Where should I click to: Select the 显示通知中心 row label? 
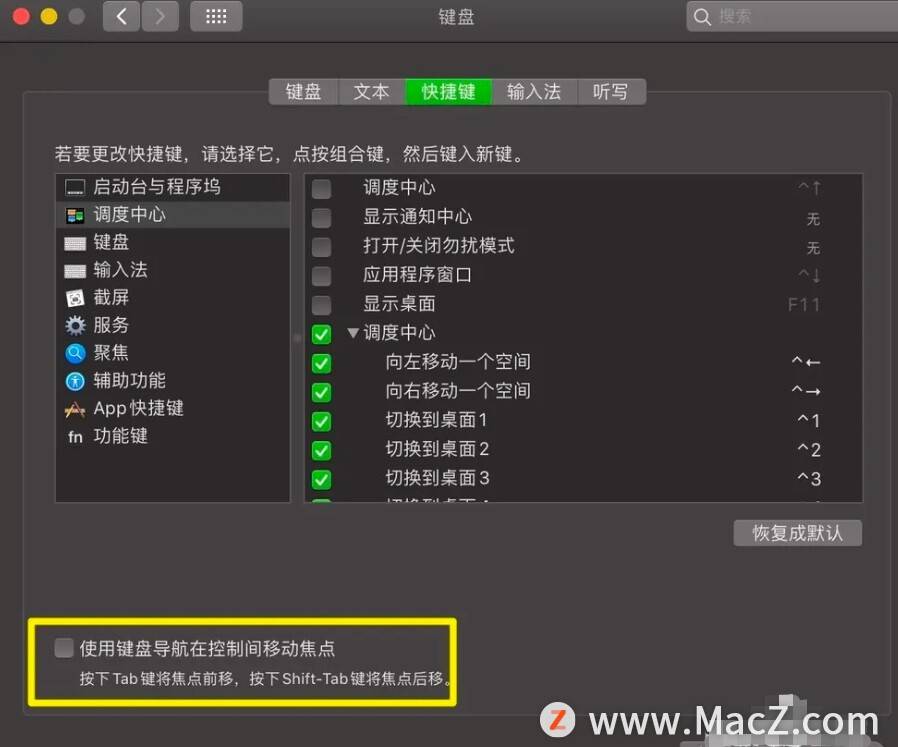click(x=418, y=217)
